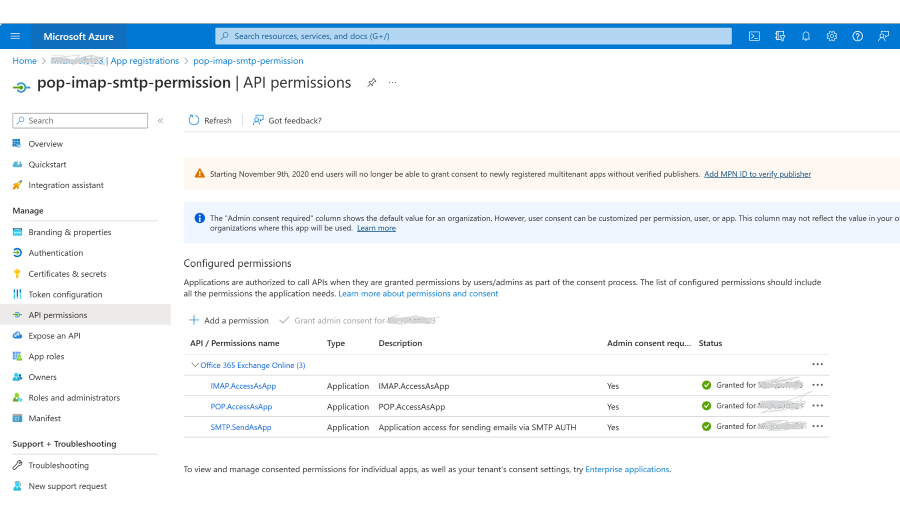
Task: Go to Expose an API
Action: click(54, 336)
